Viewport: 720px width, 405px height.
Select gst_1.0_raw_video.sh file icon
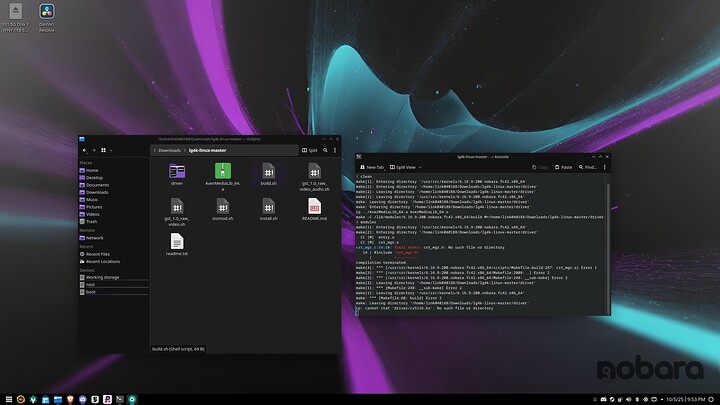click(177, 206)
